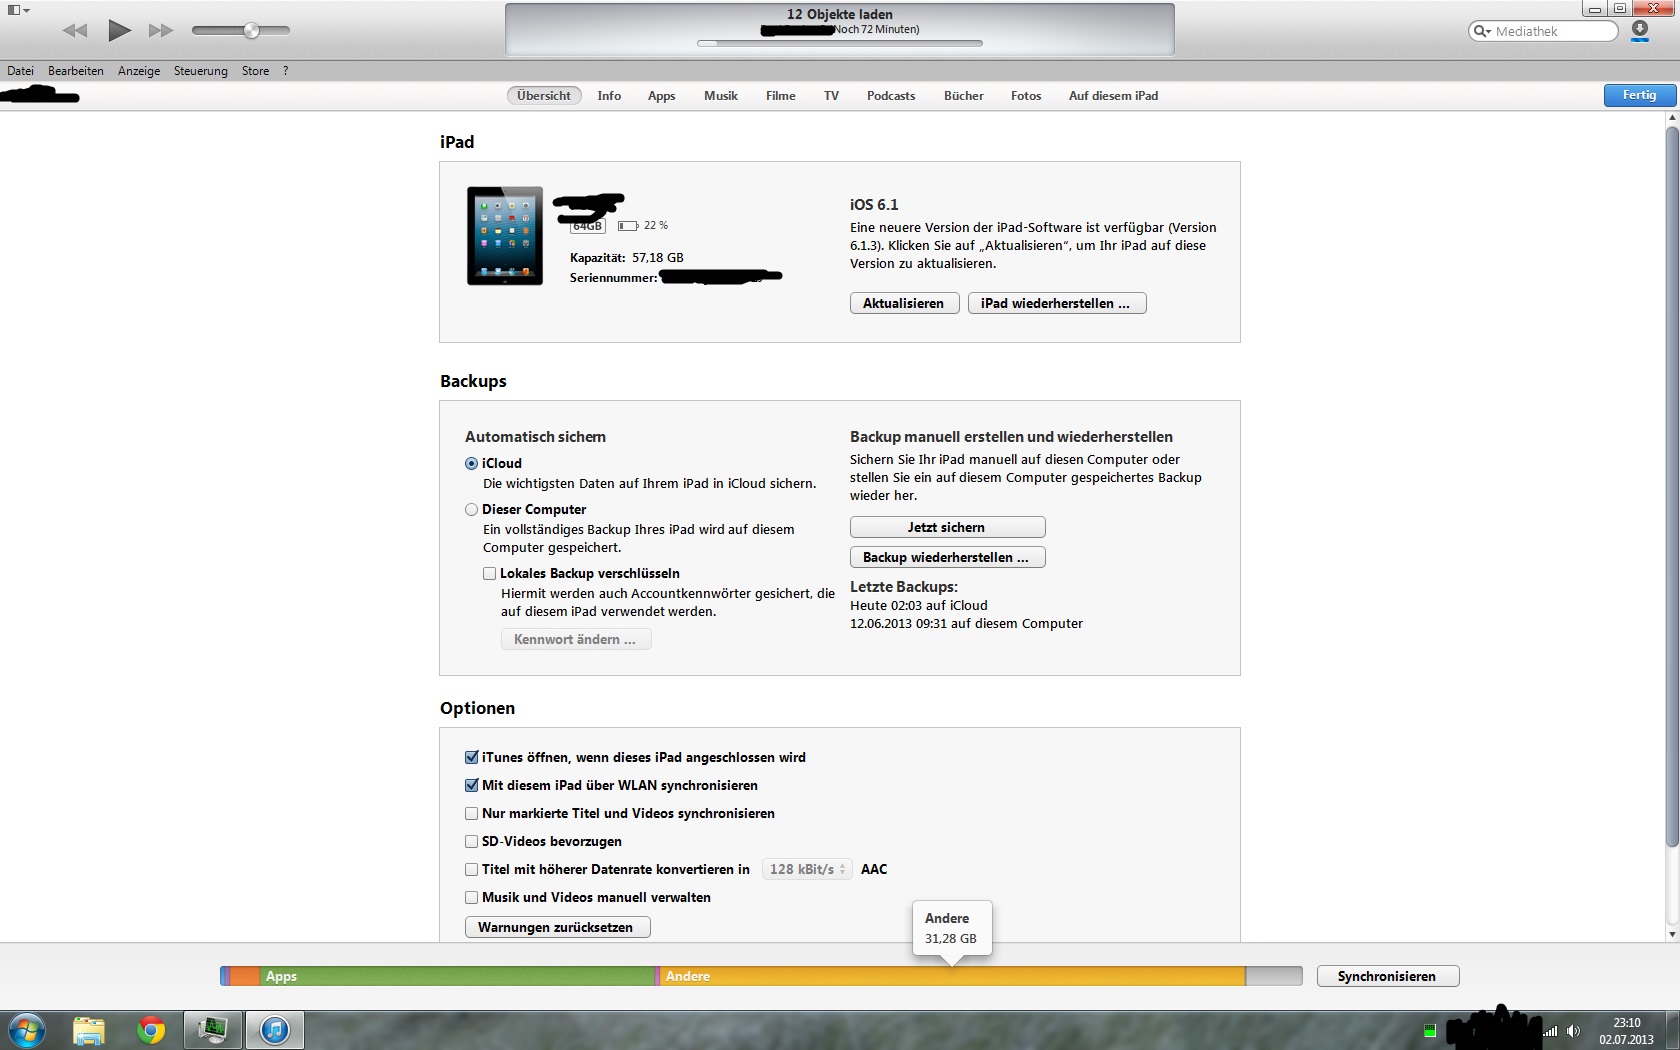This screenshot has width=1680, height=1050.
Task: Click the vertical scrollbar down arrow
Action: pyautogui.click(x=1672, y=934)
